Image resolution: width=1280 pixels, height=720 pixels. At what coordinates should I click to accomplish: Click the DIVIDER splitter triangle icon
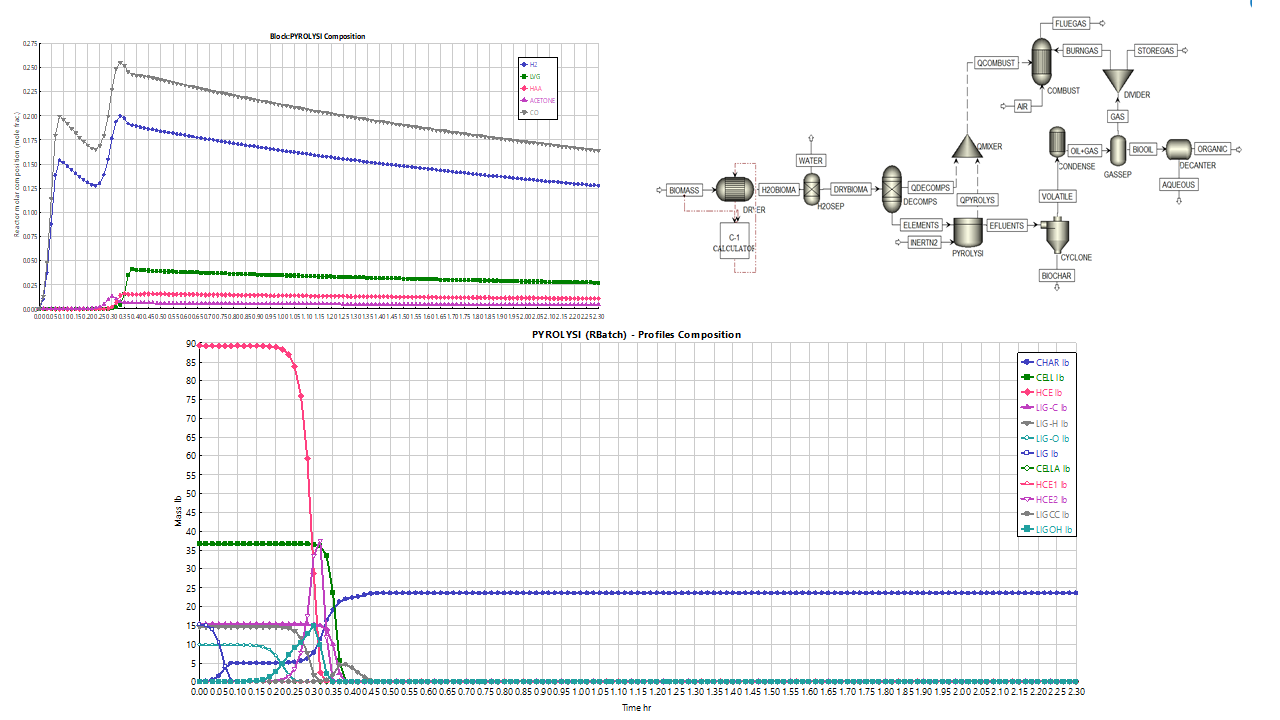pyautogui.click(x=1117, y=78)
